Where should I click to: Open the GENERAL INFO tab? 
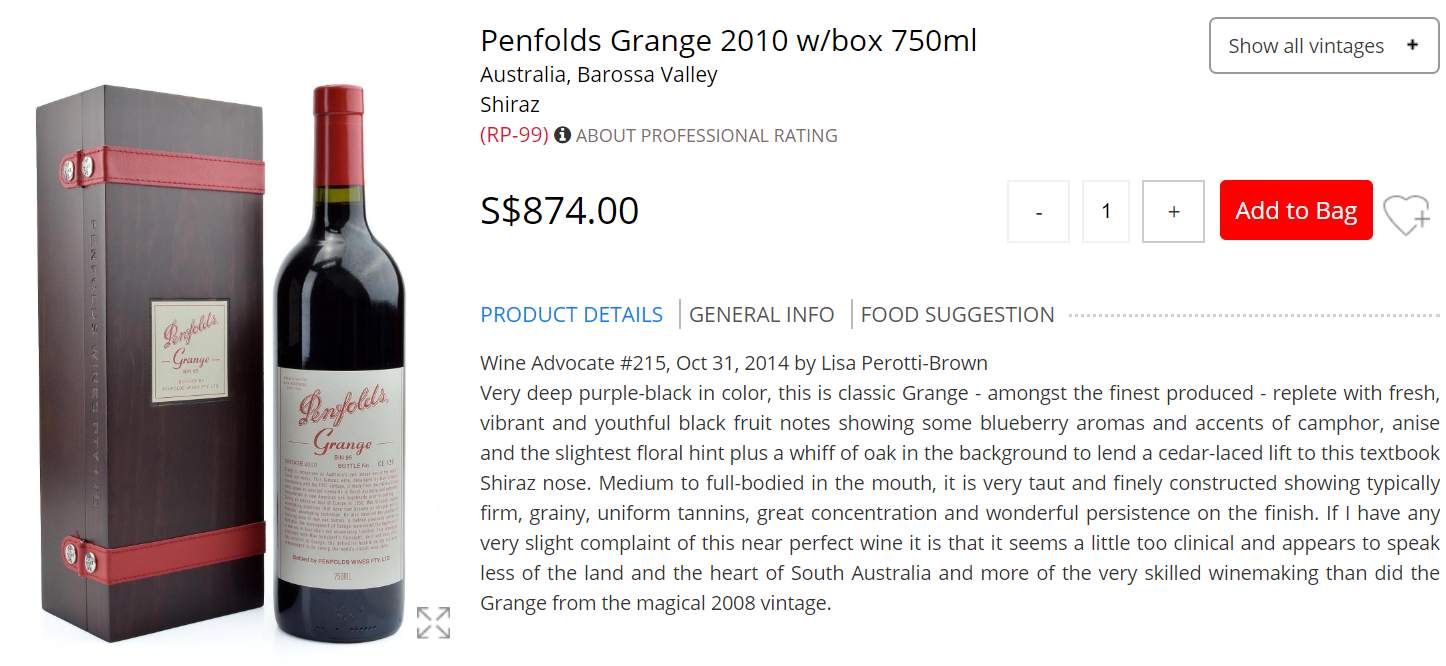tap(761, 315)
